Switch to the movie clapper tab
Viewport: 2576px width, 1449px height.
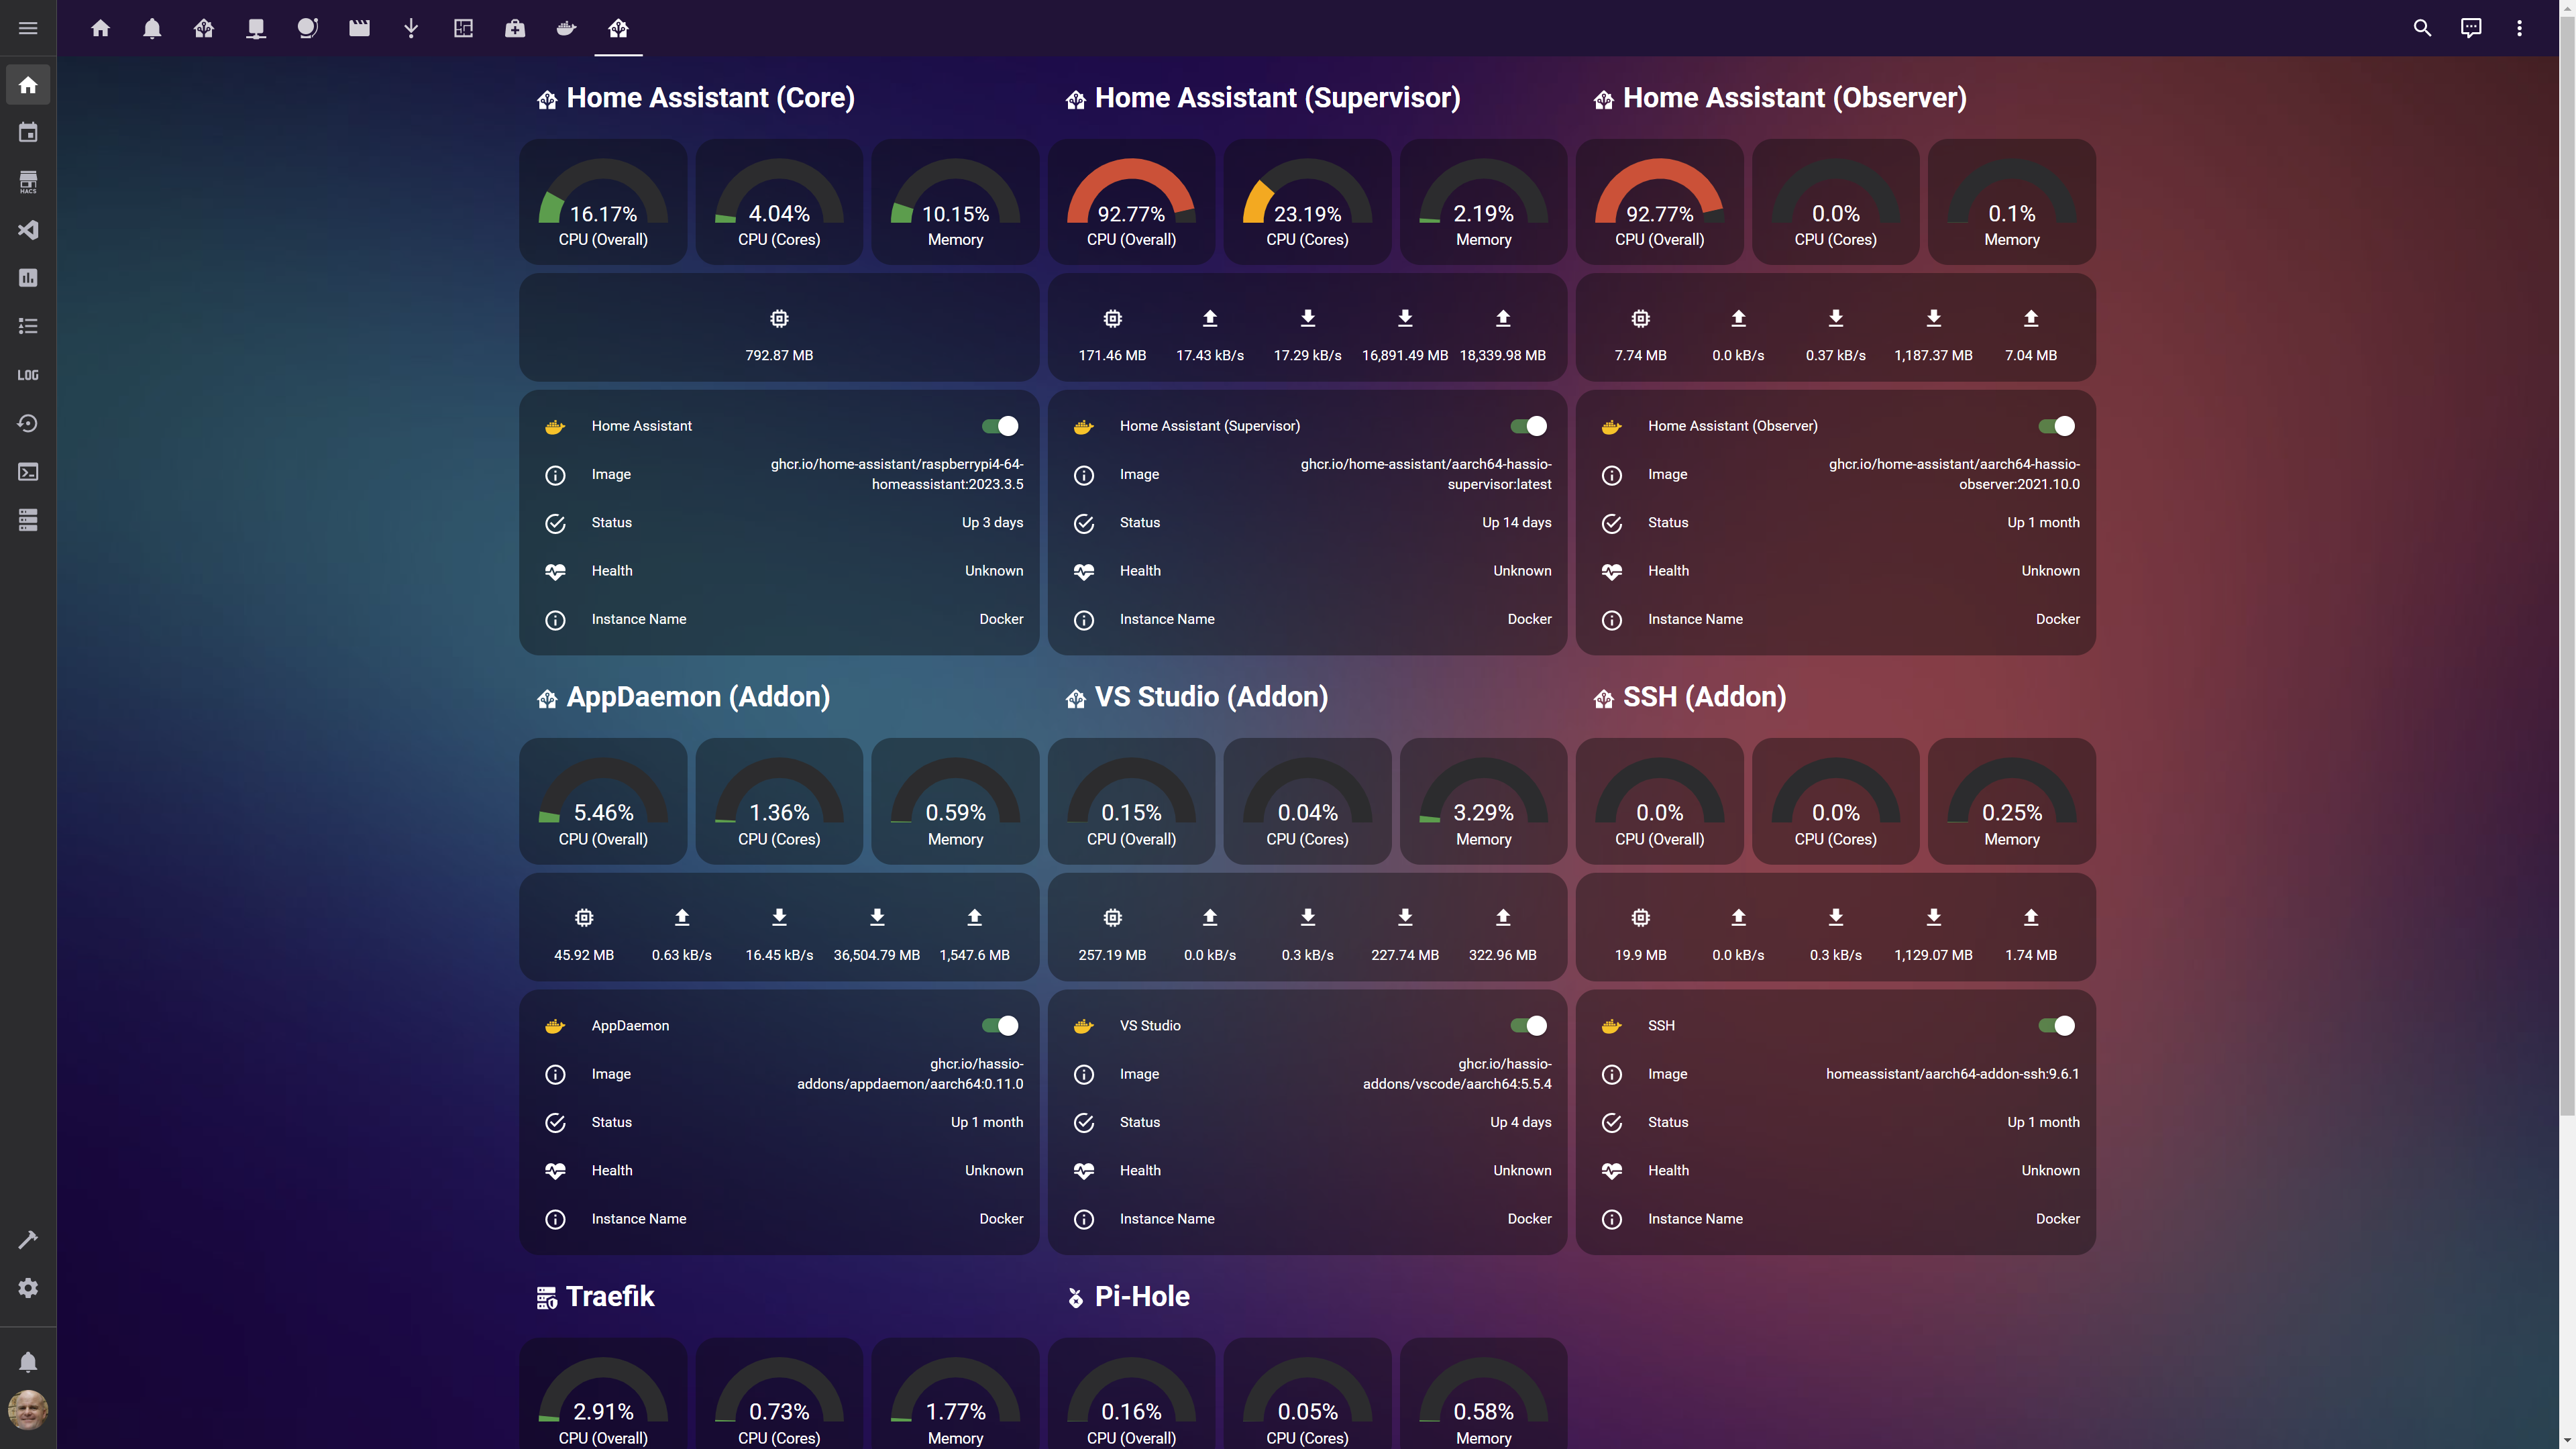tap(359, 28)
